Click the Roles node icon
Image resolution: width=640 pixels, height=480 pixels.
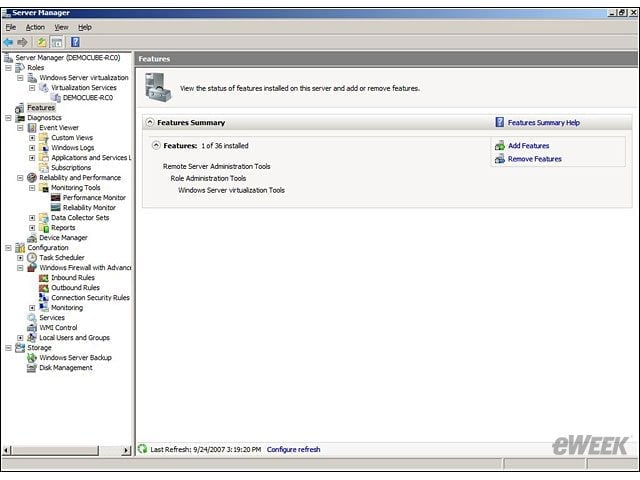(20, 68)
